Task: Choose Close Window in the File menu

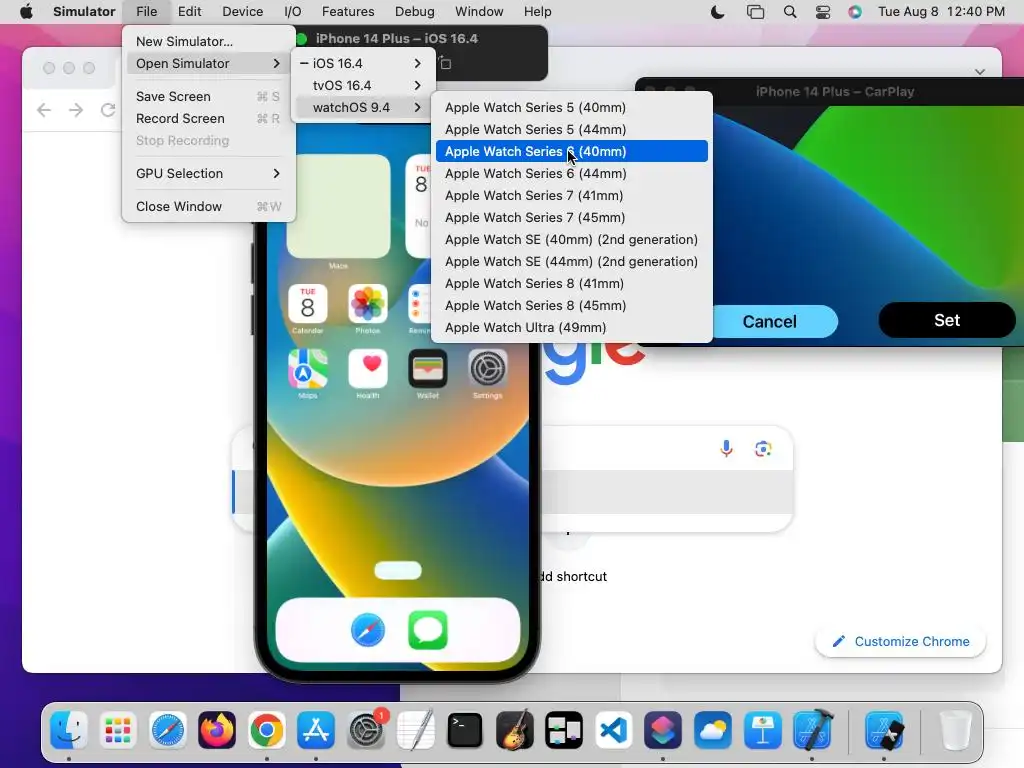Action: 208,206
